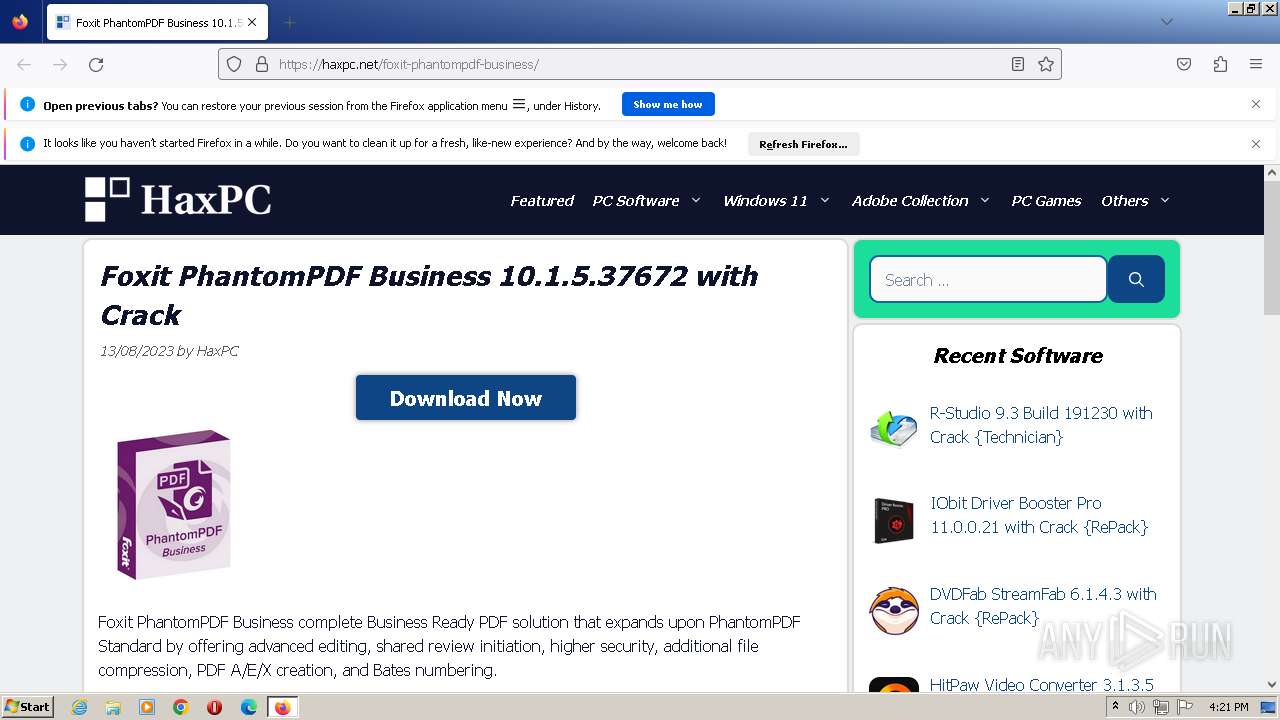The image size is (1280, 720).
Task: Reload the current page
Action: click(96, 64)
